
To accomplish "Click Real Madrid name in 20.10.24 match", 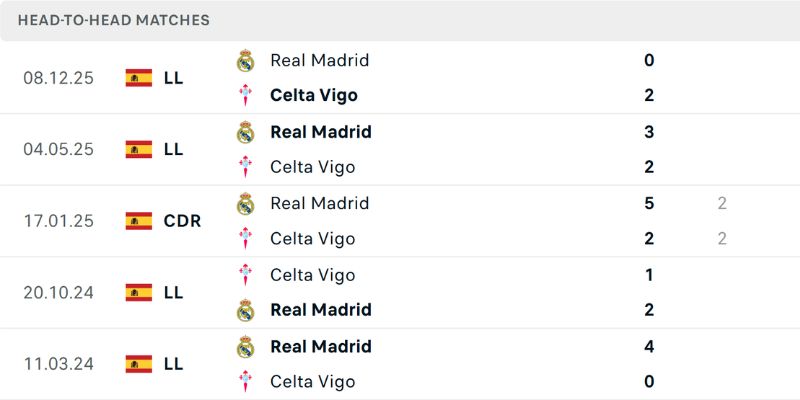I will pyautogui.click(x=320, y=310).
